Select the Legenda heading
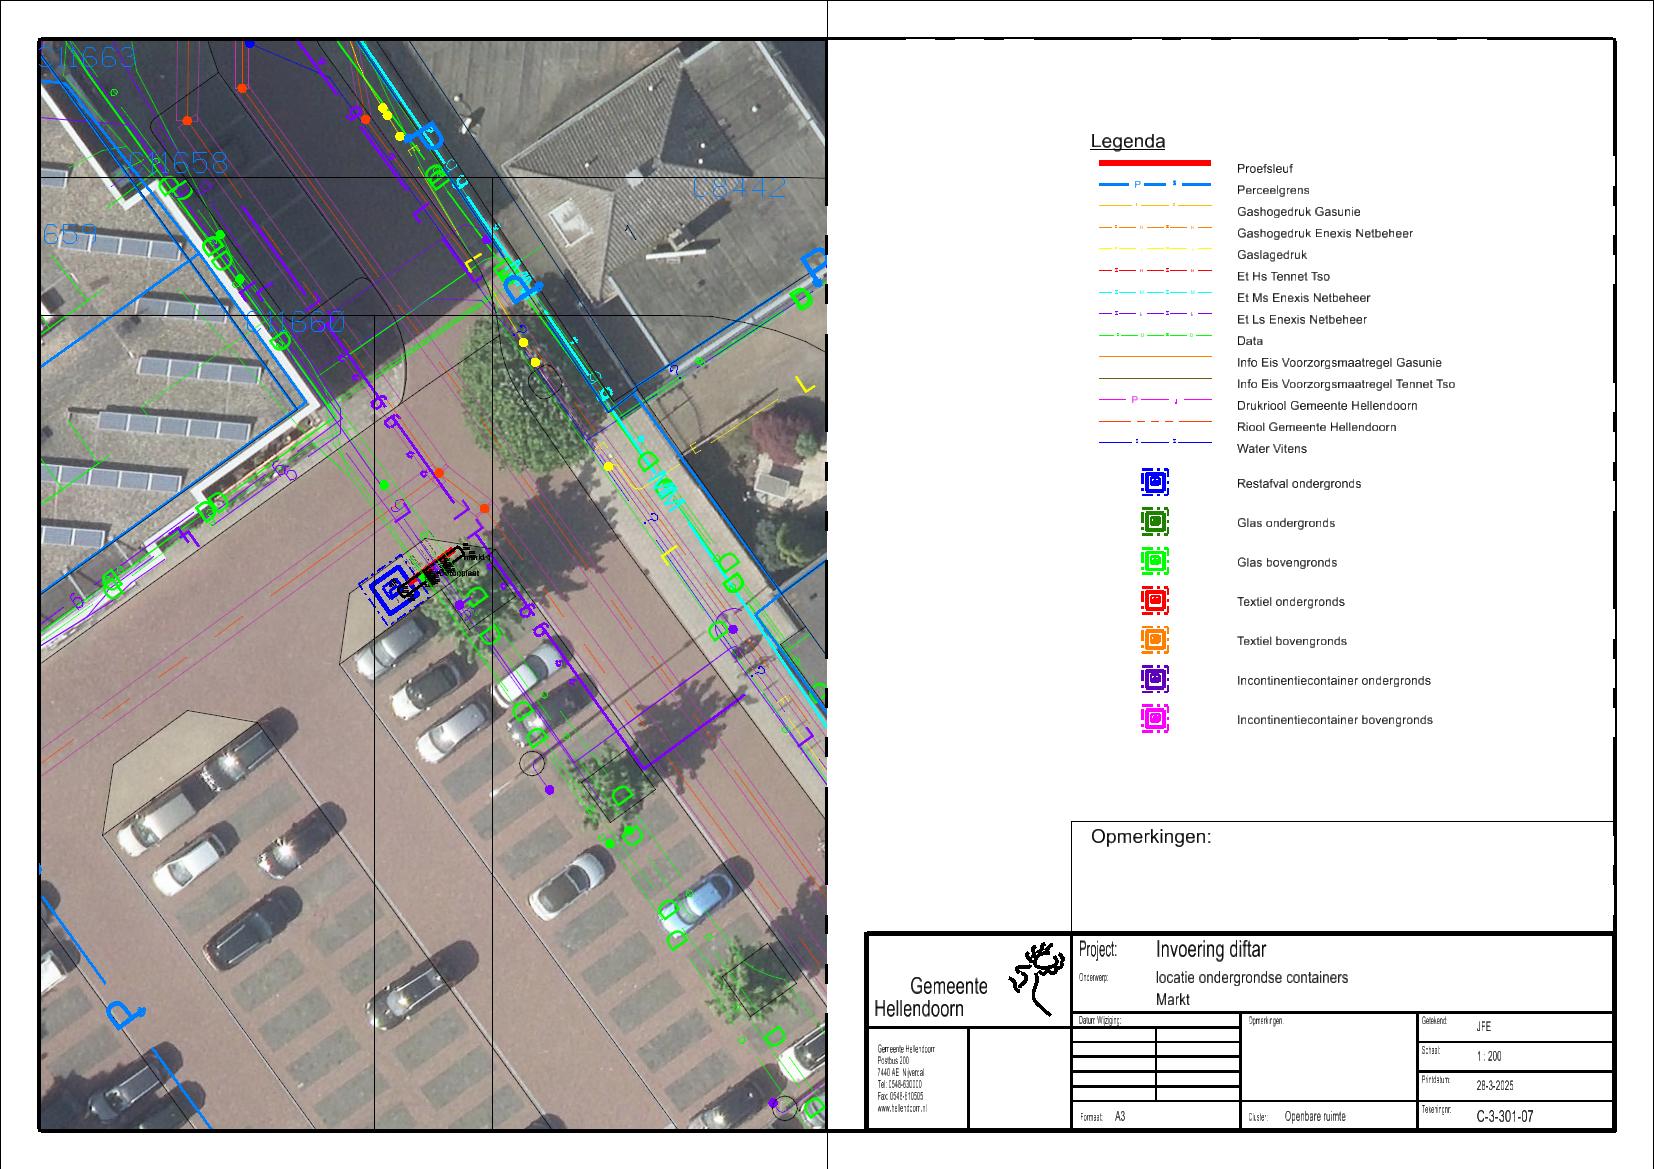 (x=1127, y=142)
